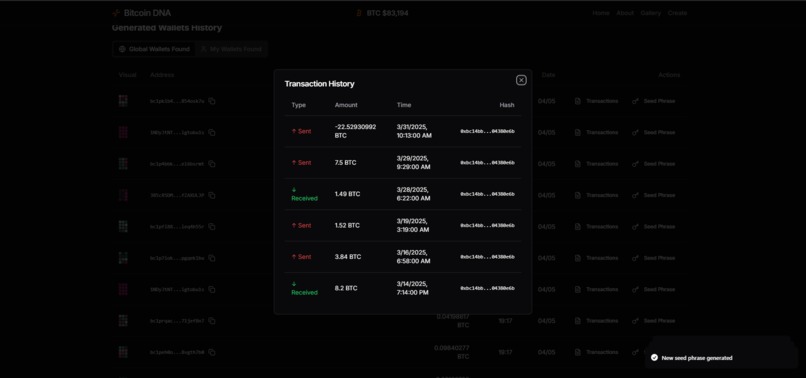This screenshot has width=806, height=378.
Task: Click visual DNA thumbnail for bc1pk1b4 wallet
Action: [x=123, y=101]
